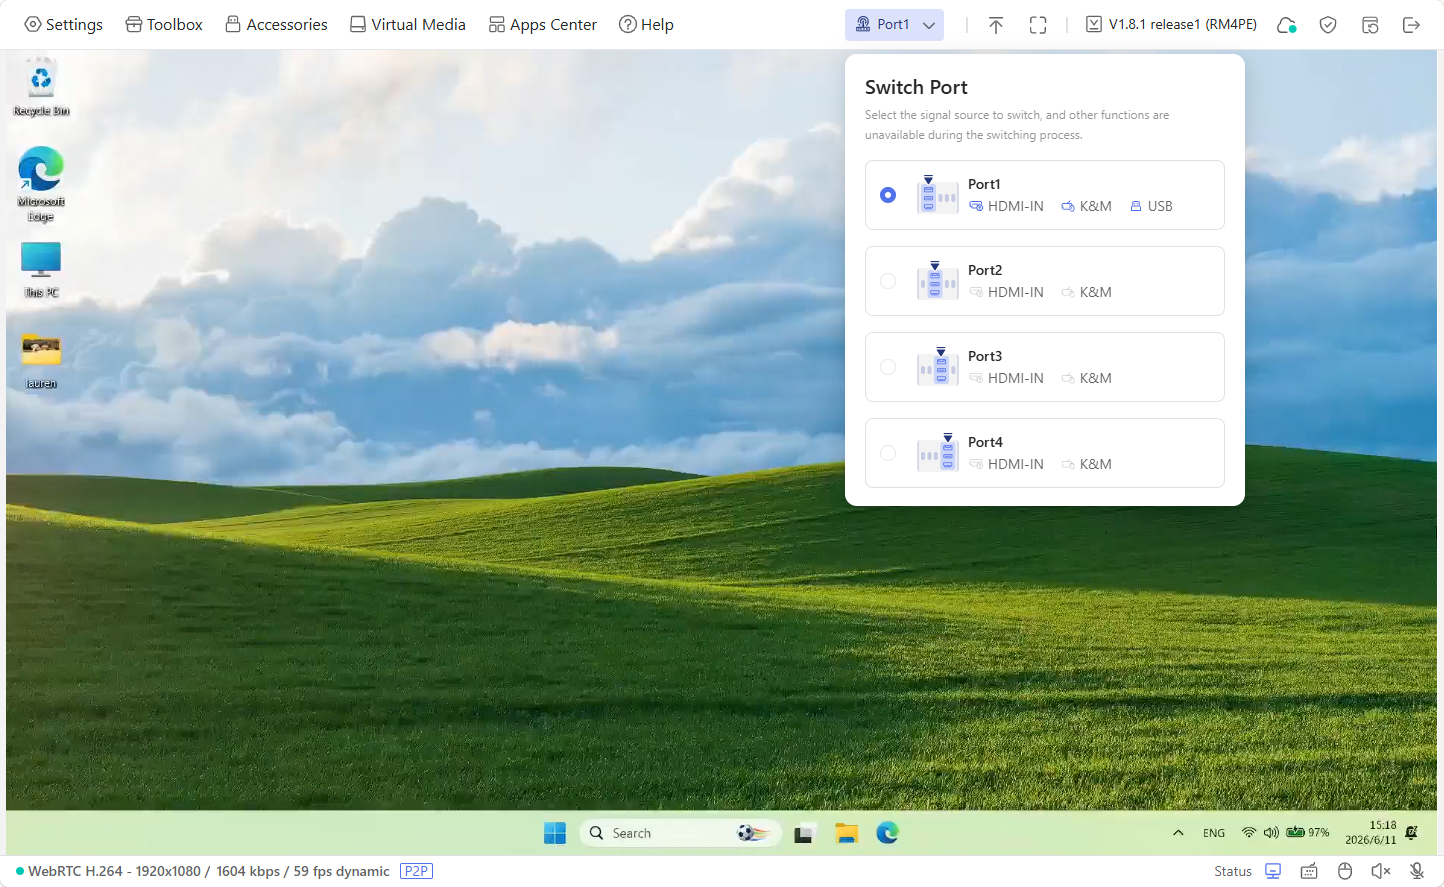
Task: Open the notification bell in the tray
Action: click(1412, 833)
